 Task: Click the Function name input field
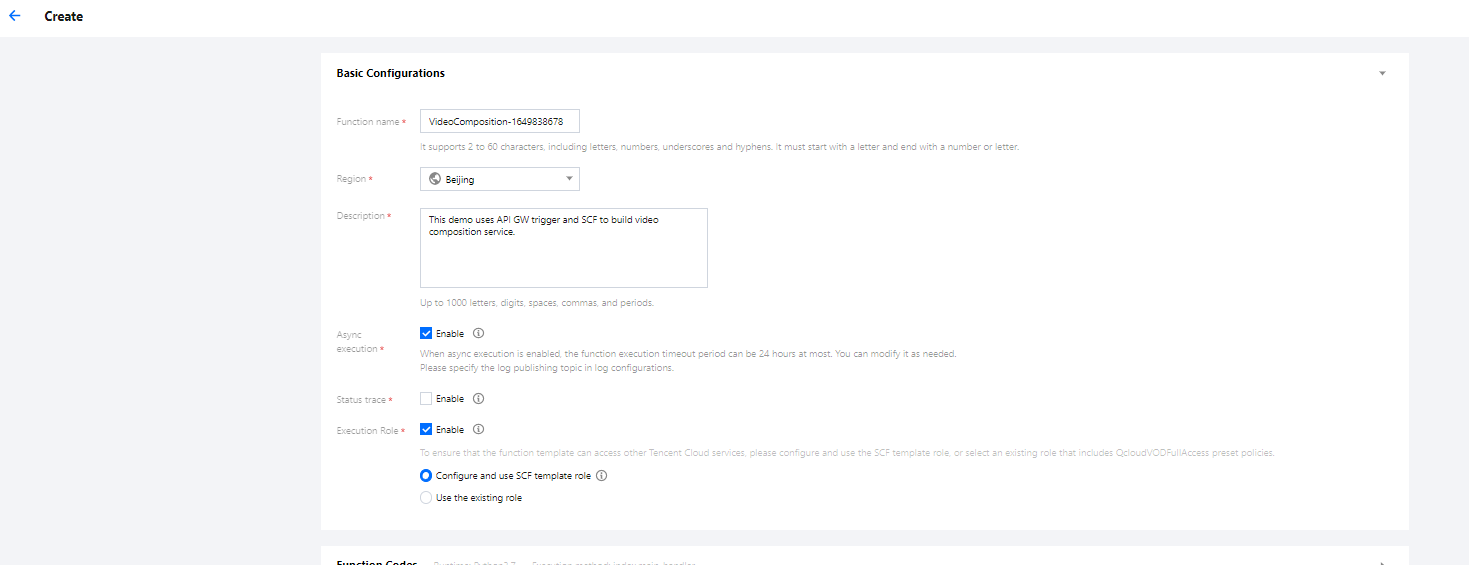click(499, 121)
